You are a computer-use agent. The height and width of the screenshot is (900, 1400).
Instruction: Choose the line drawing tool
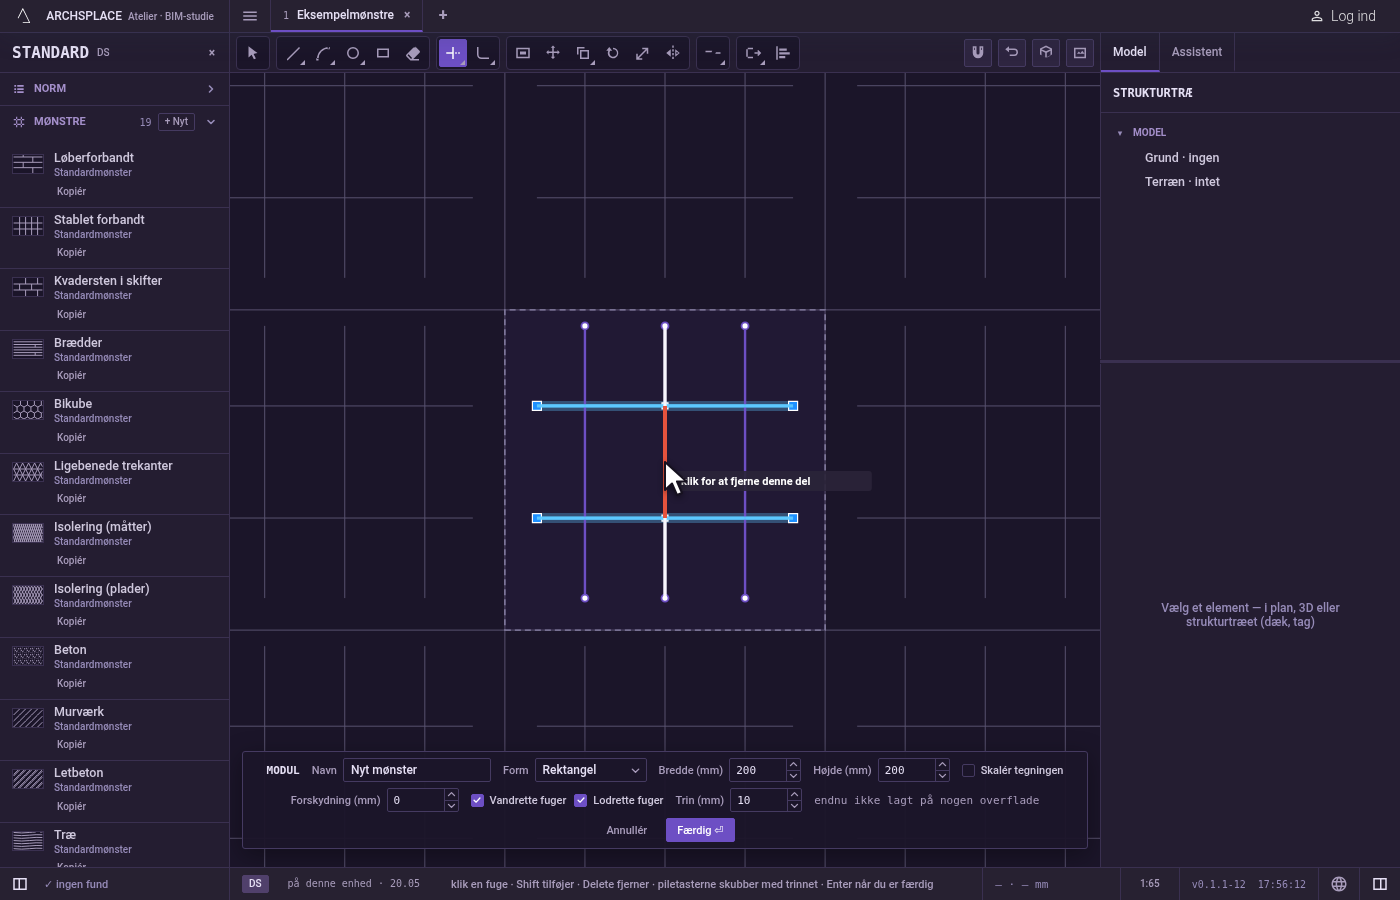coord(293,53)
